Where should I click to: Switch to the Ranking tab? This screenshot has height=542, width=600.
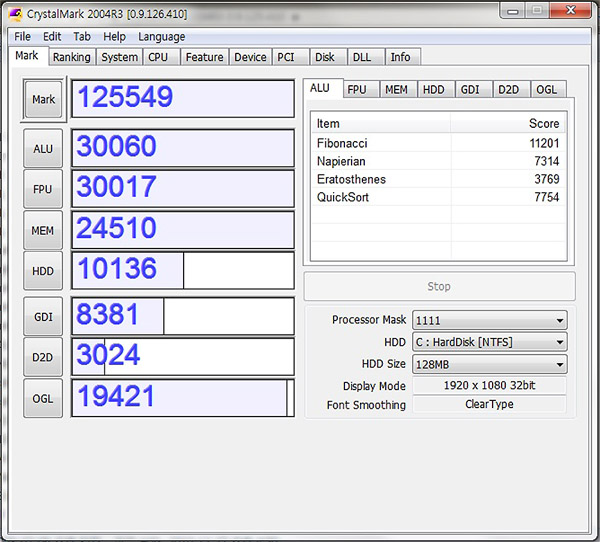[72, 57]
